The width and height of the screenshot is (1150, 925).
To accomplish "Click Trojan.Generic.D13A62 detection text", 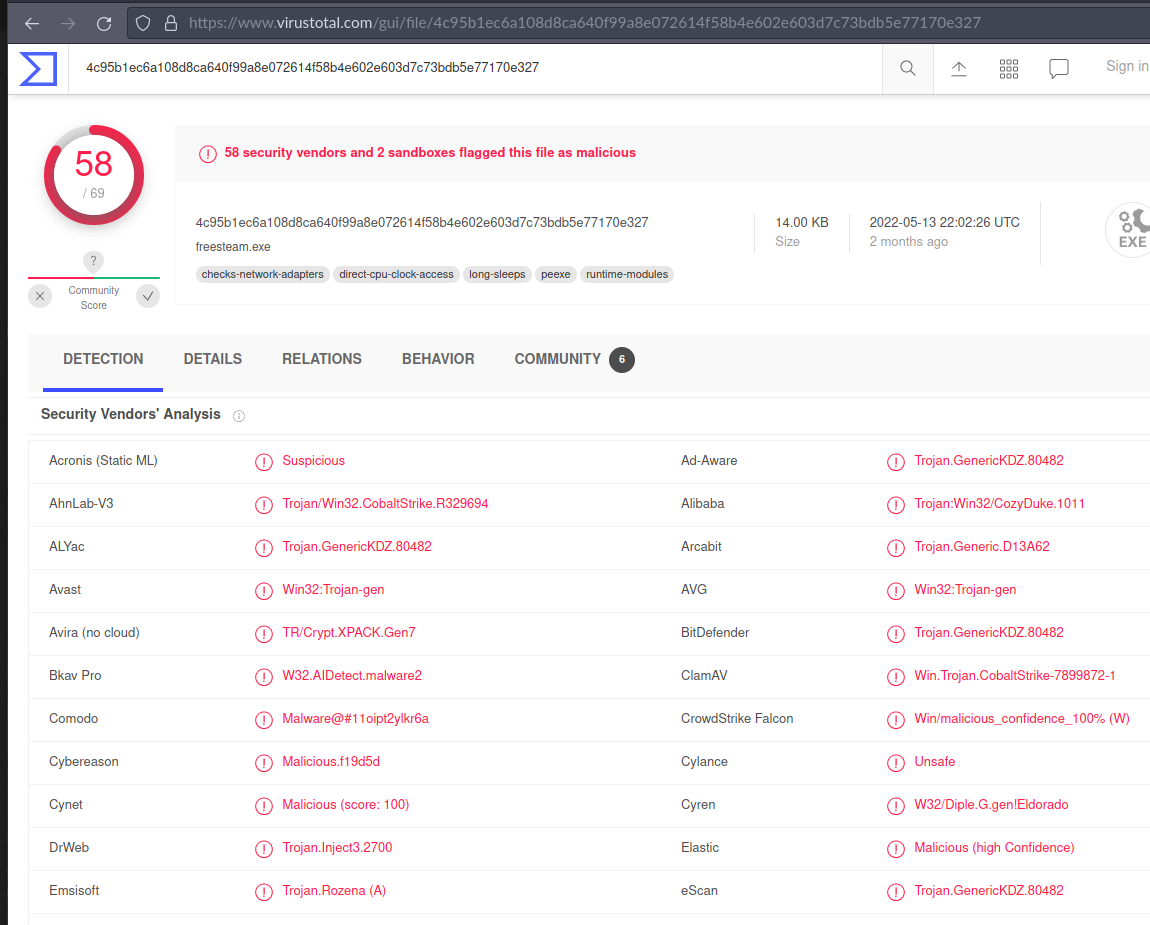I will click(981, 546).
